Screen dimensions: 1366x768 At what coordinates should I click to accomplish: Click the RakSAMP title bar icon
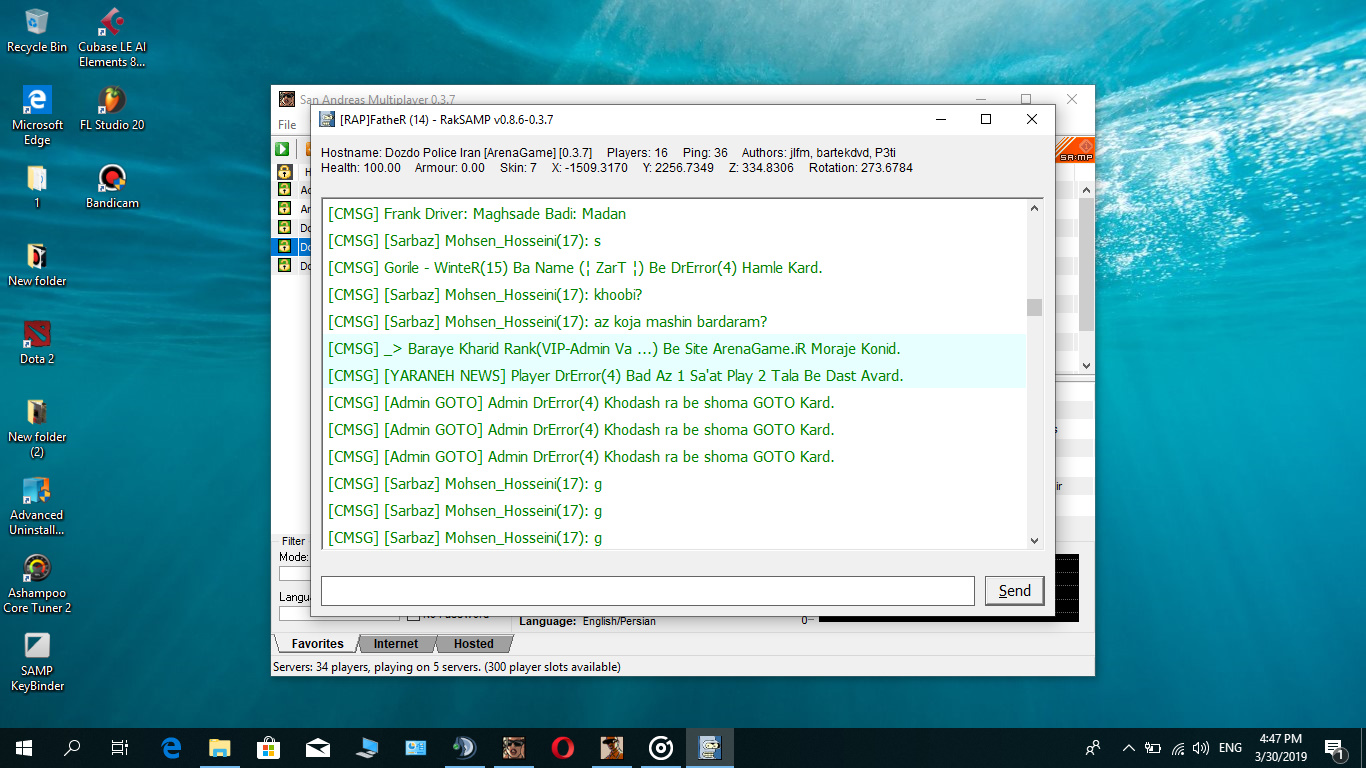pos(328,119)
